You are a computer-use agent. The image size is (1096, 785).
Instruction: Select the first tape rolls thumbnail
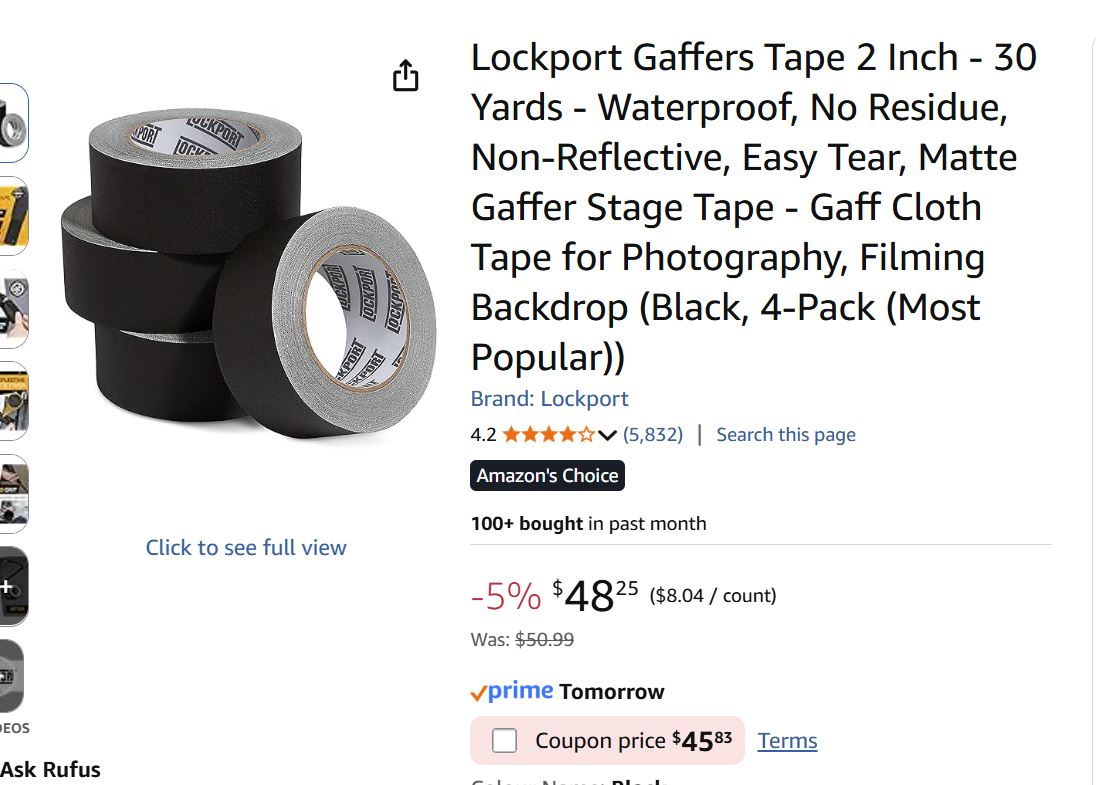(x=13, y=123)
